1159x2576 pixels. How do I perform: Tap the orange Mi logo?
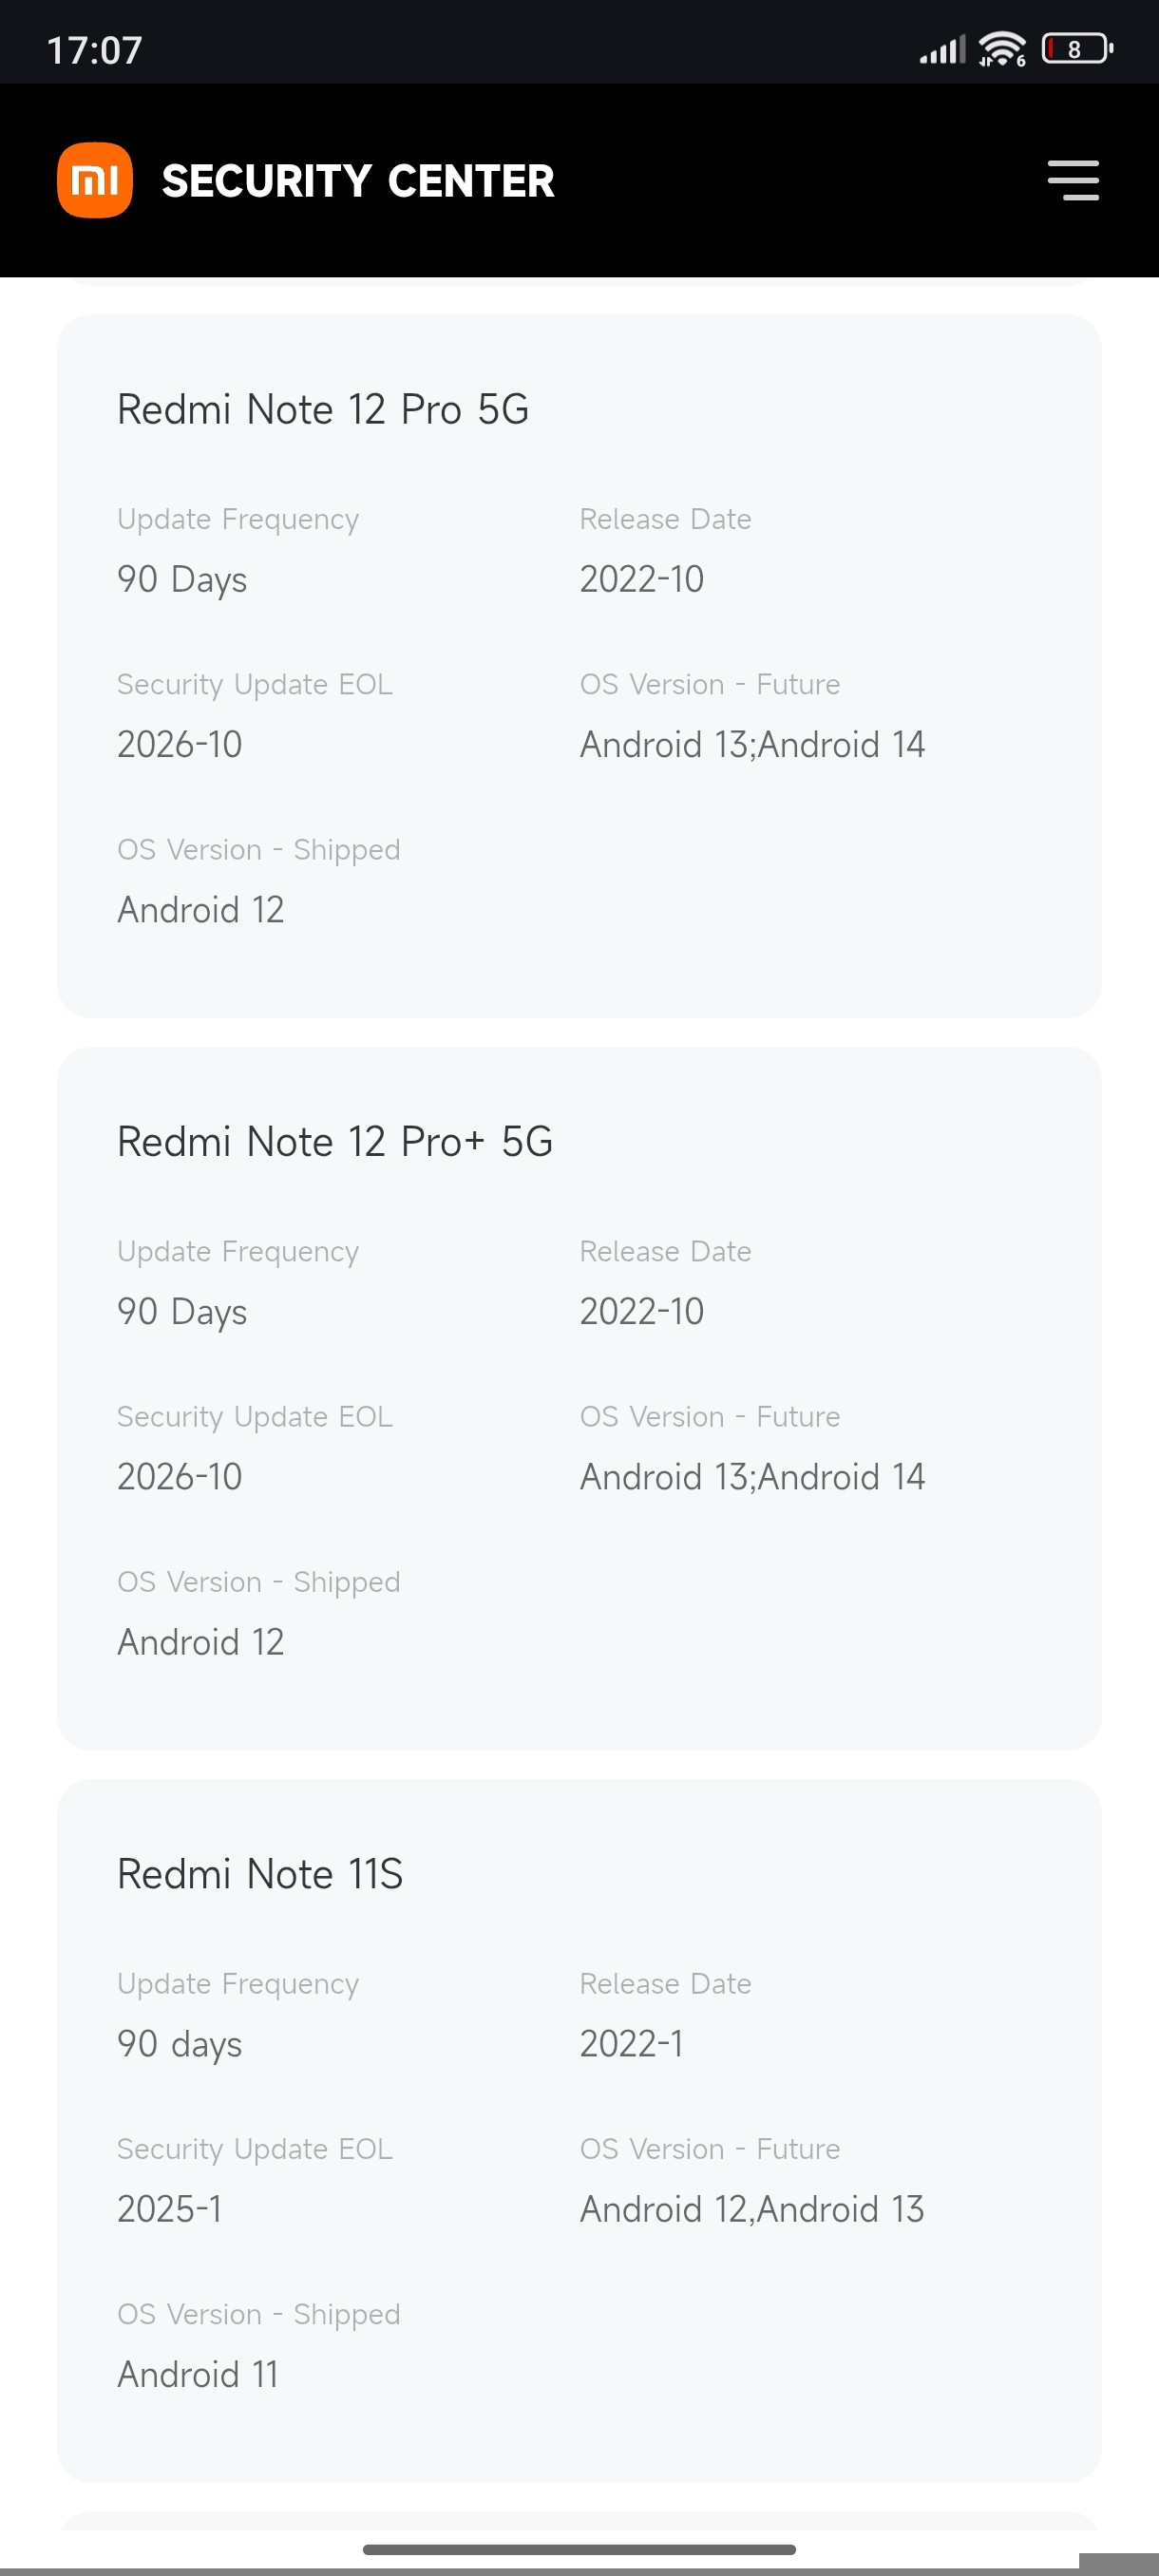click(95, 180)
